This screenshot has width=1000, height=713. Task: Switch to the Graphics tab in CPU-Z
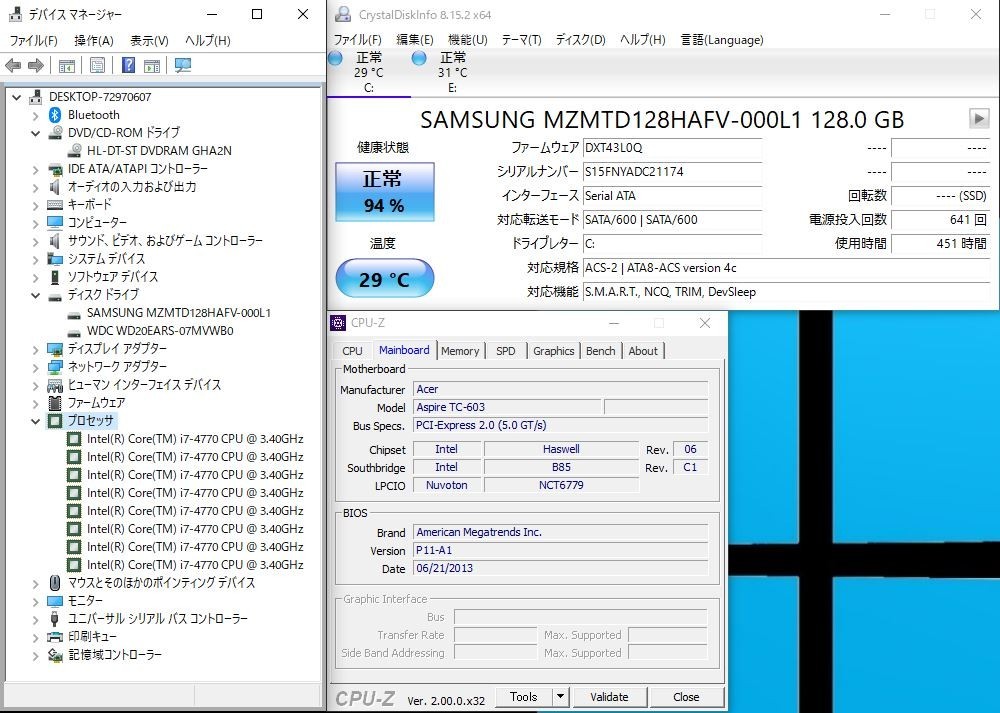tap(554, 351)
